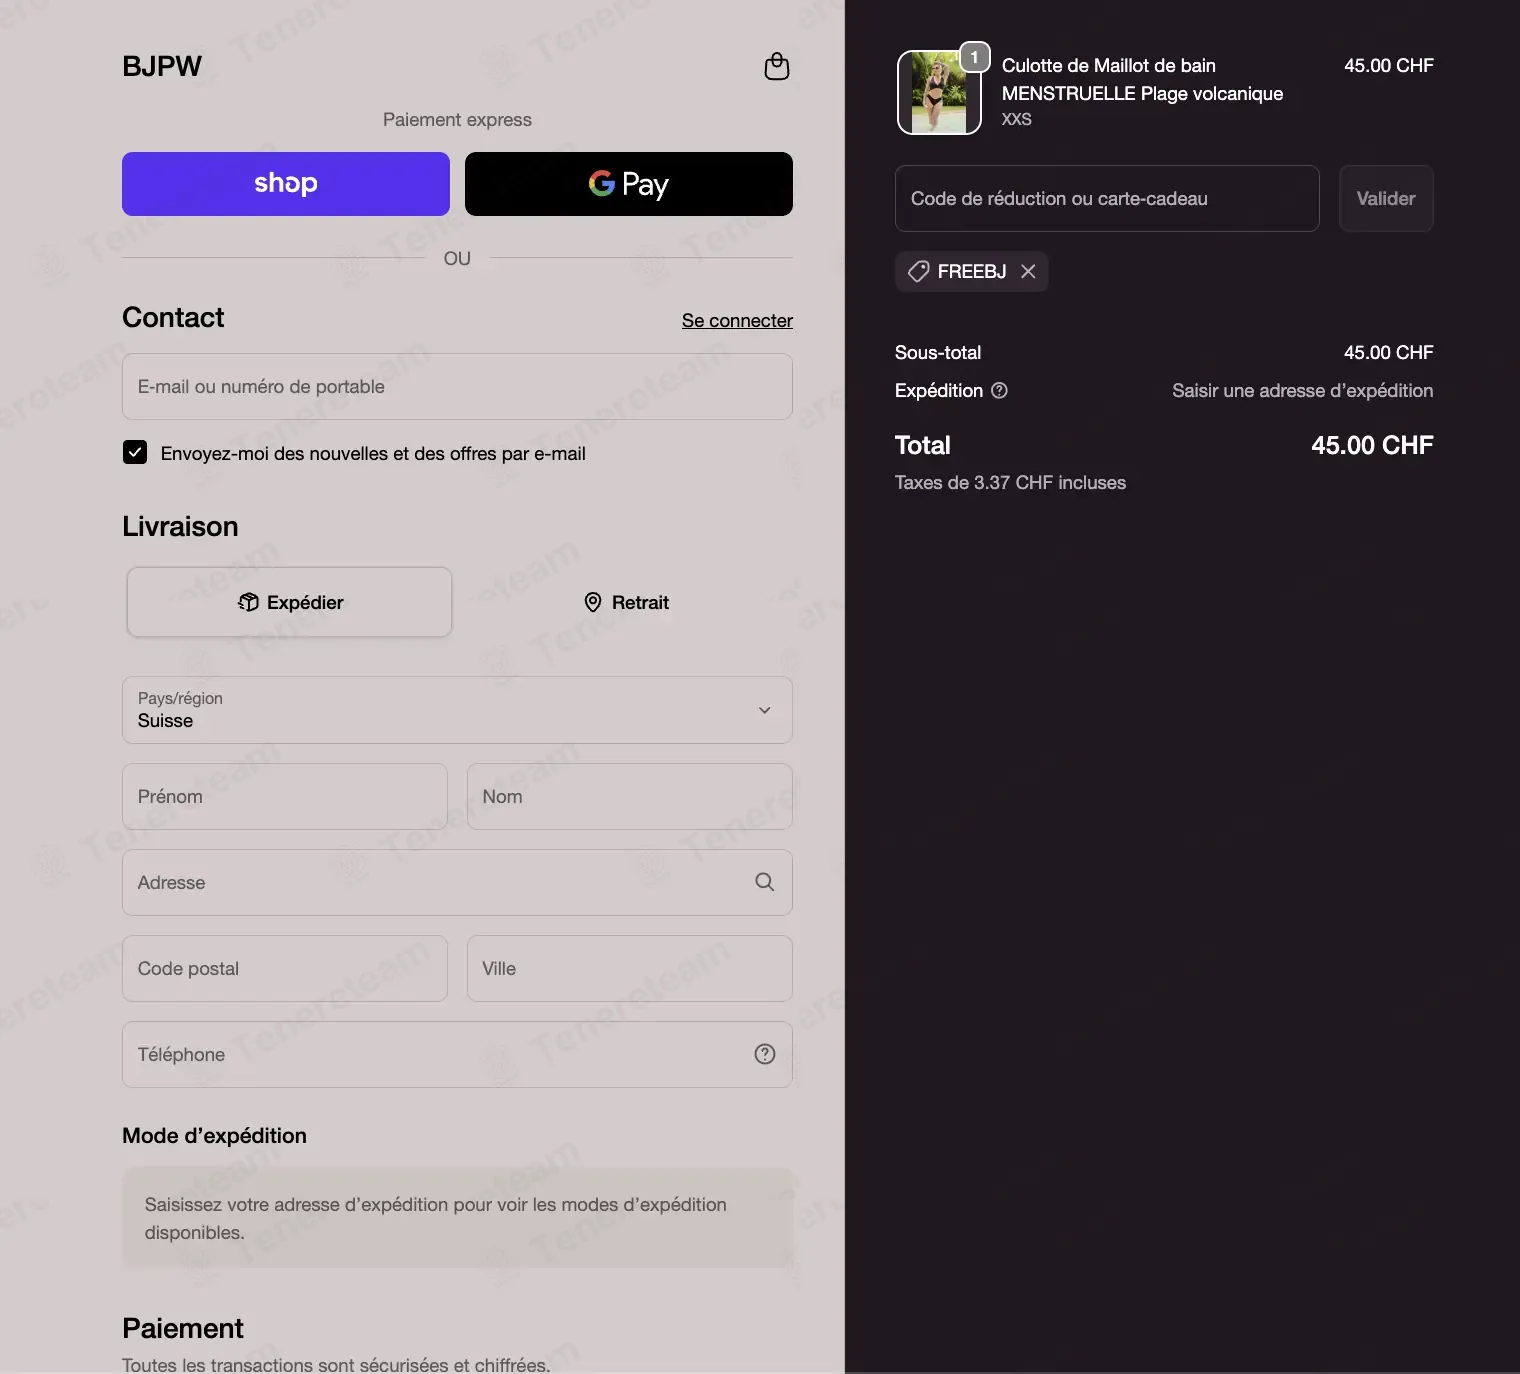Focus the Prénom input field
The image size is (1520, 1374).
[x=285, y=797]
